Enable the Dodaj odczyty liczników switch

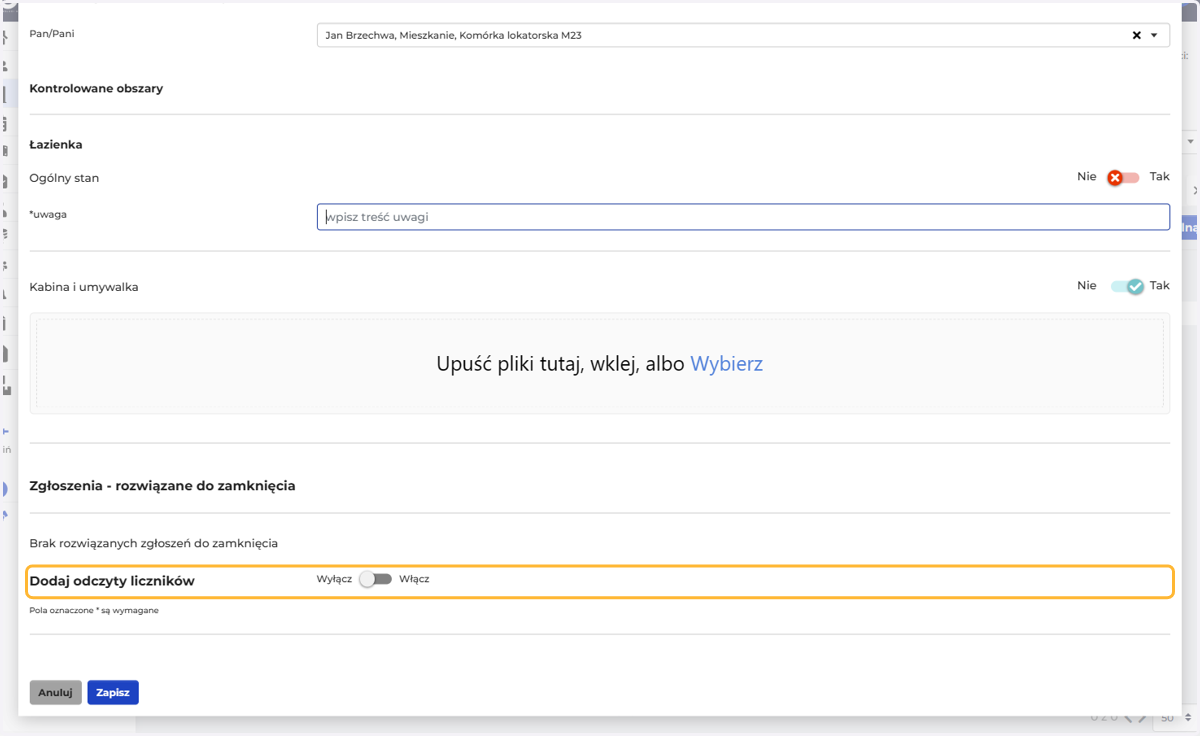point(376,579)
